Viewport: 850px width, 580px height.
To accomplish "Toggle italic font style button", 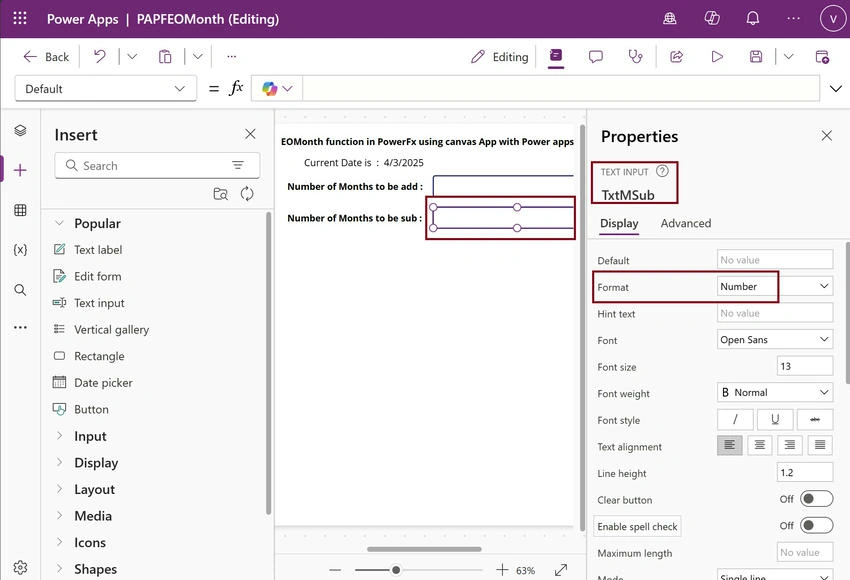I will click(735, 420).
